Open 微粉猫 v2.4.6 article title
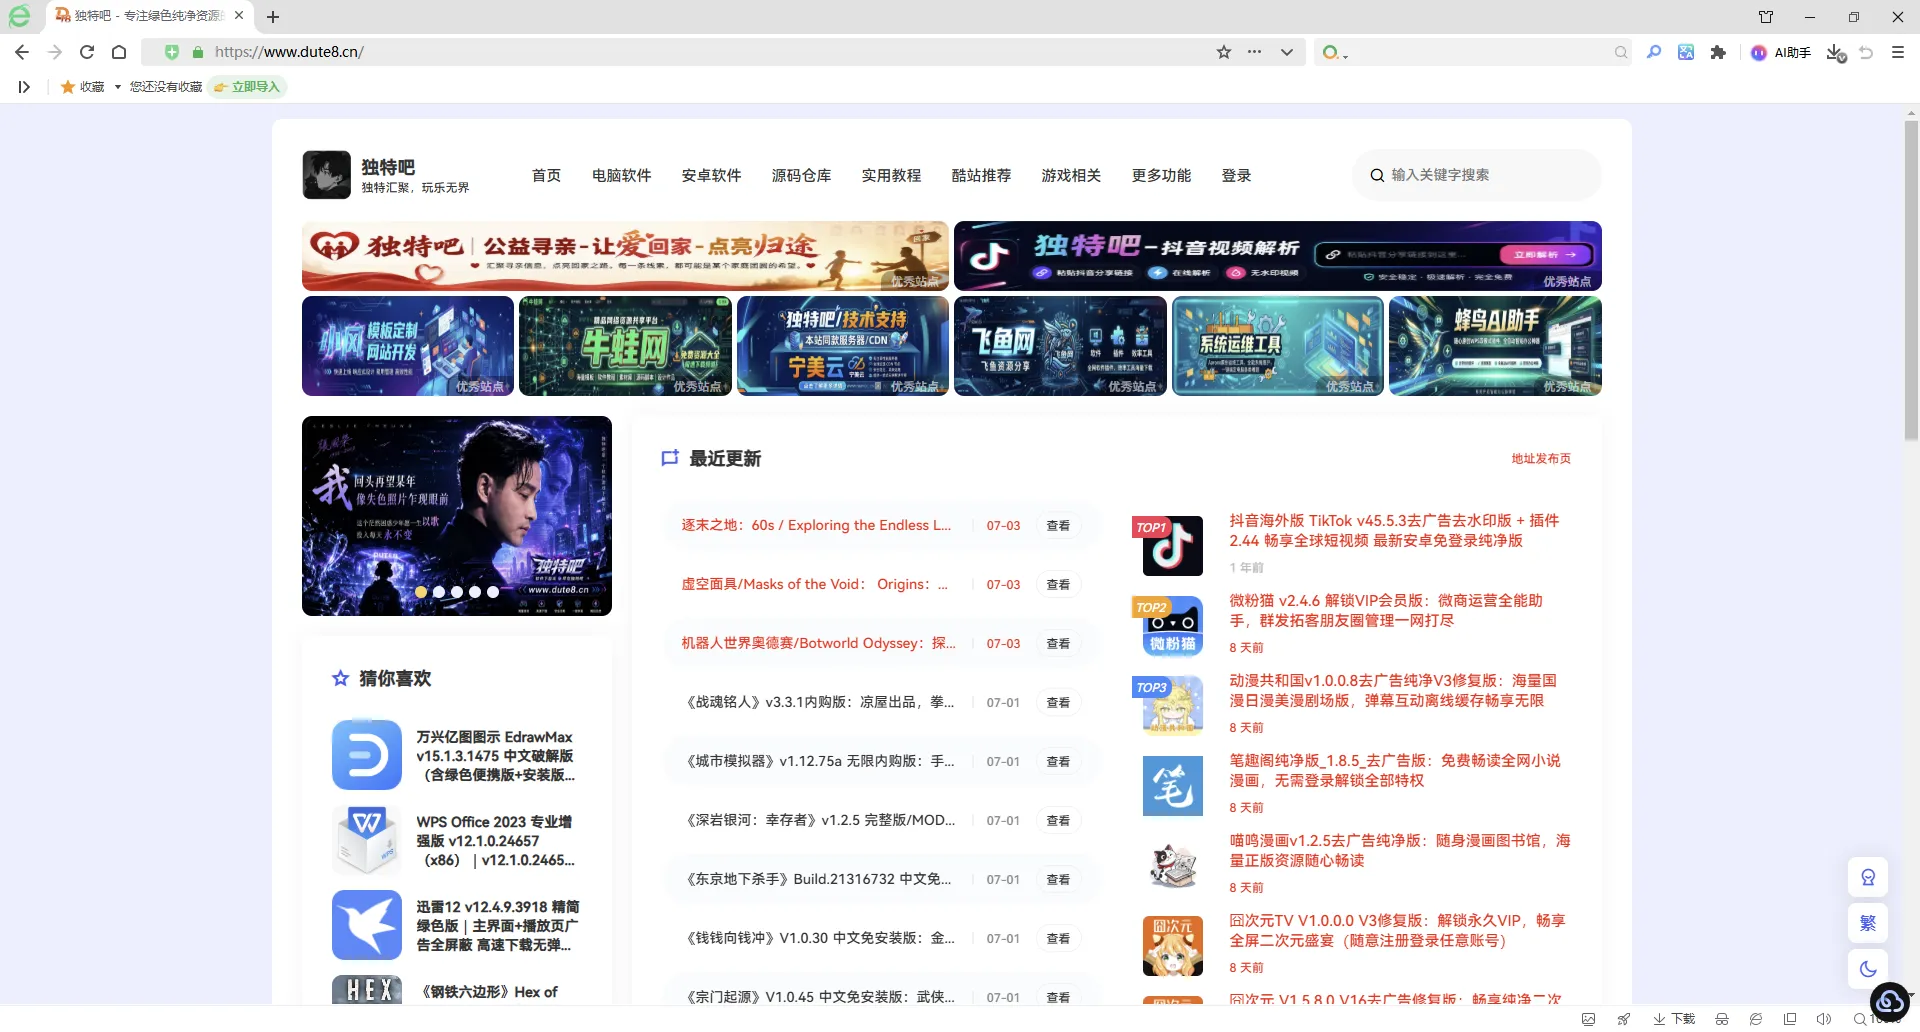This screenshot has height=1032, width=1920. (x=1386, y=611)
